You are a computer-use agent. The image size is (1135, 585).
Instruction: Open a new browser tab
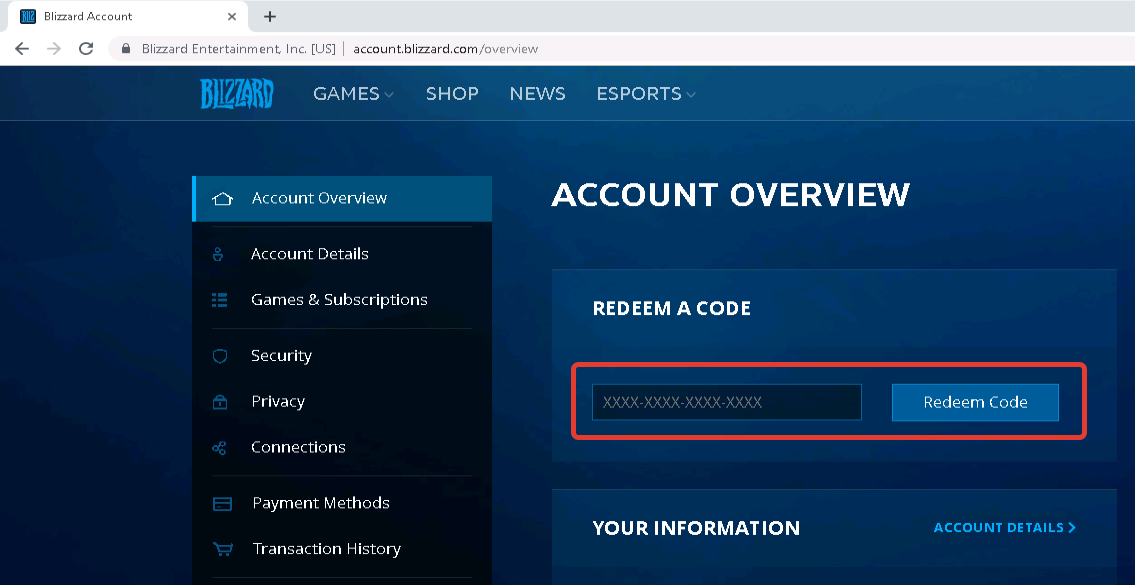270,16
